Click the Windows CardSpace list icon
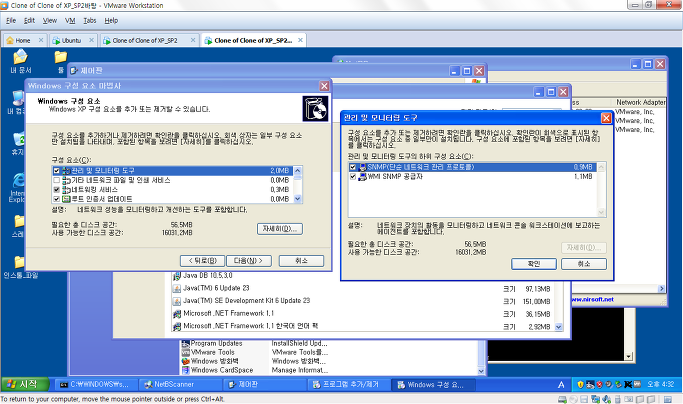This screenshot has height=404, width=683. [186, 370]
